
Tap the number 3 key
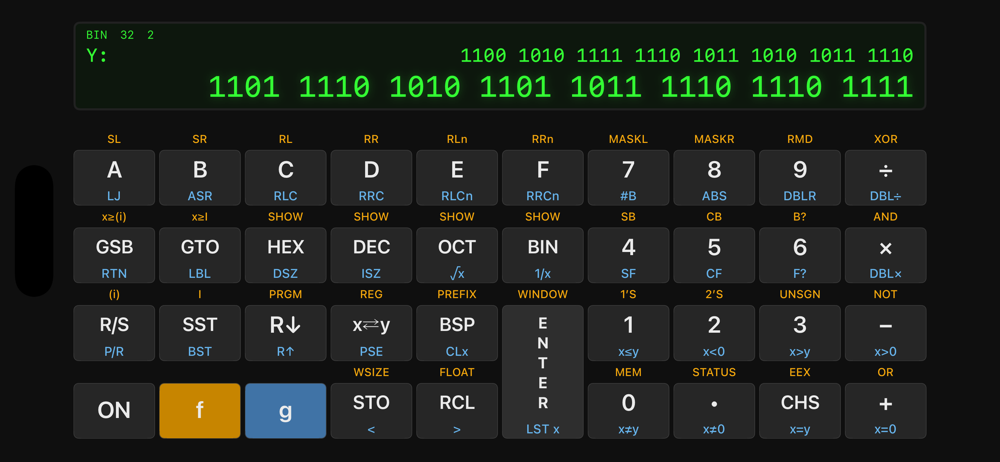pyautogui.click(x=800, y=333)
